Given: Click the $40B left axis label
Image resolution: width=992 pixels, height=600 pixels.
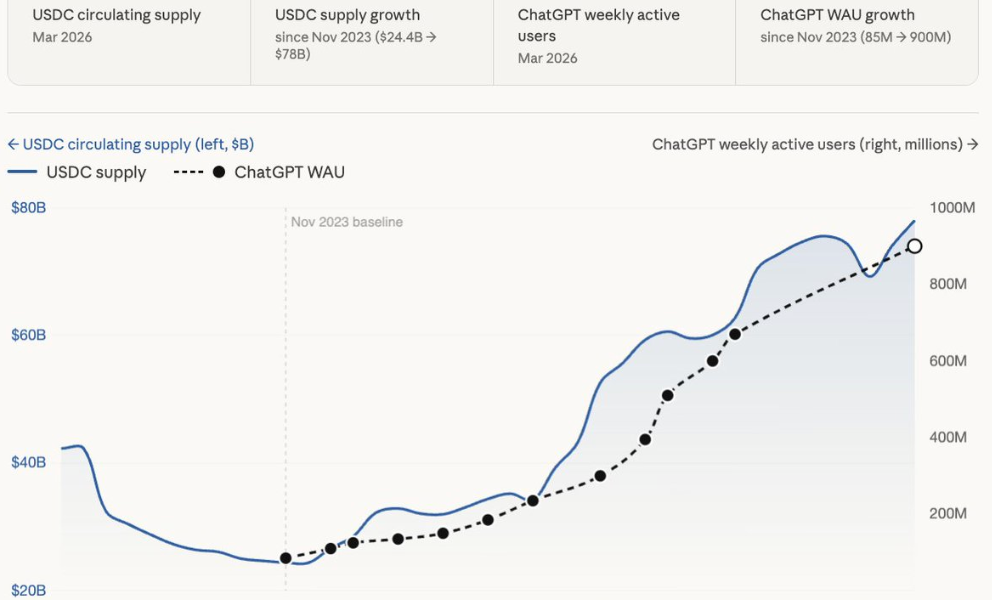Looking at the screenshot, I should click(28, 463).
